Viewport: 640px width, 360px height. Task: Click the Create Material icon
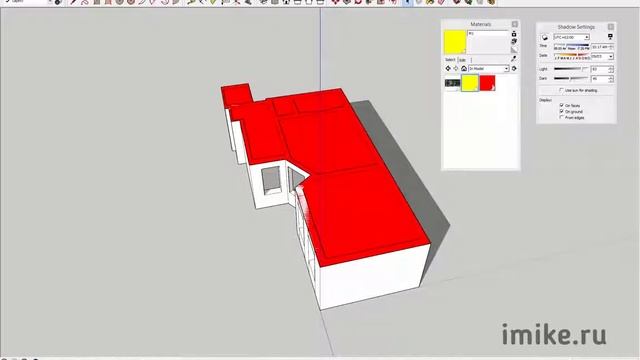[x=514, y=41]
